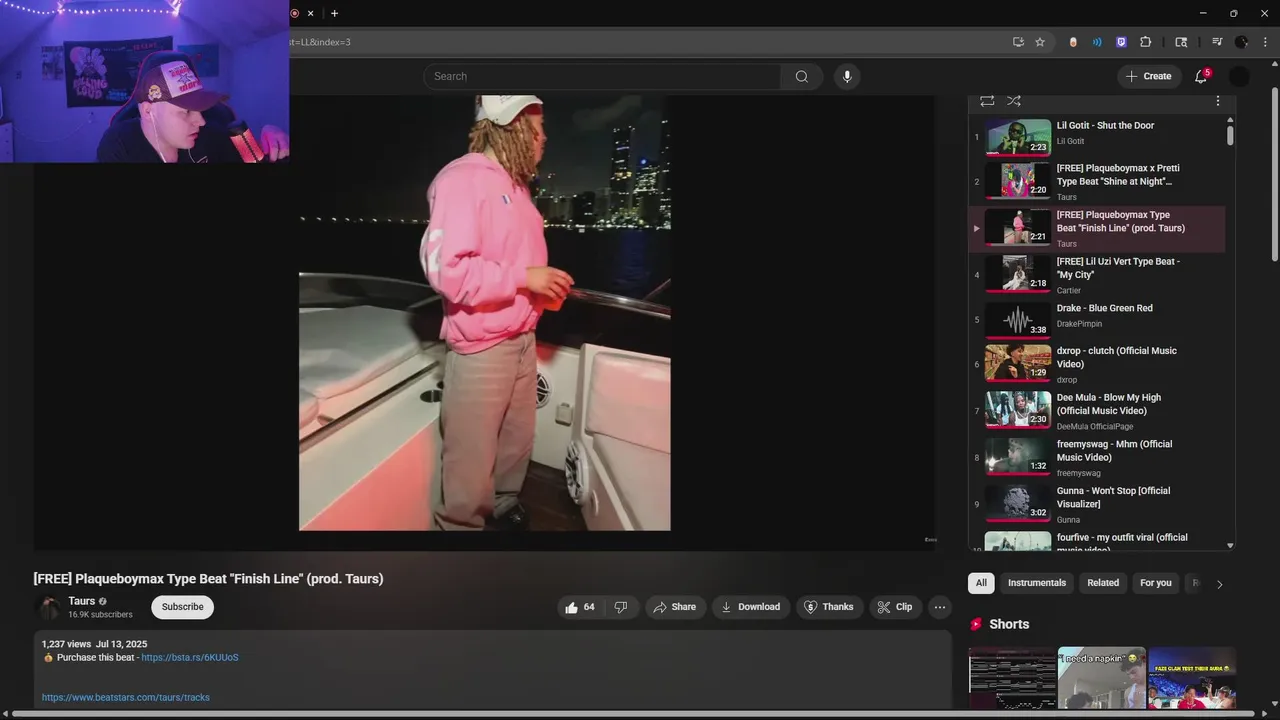The height and width of the screenshot is (720, 1280).
Task: Click the horizontal page scrollbar at bottom
Action: tap(630, 714)
